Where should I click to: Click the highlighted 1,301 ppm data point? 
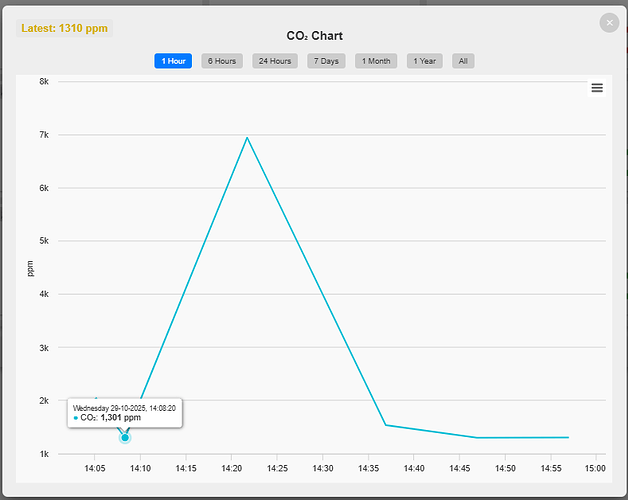(x=125, y=437)
